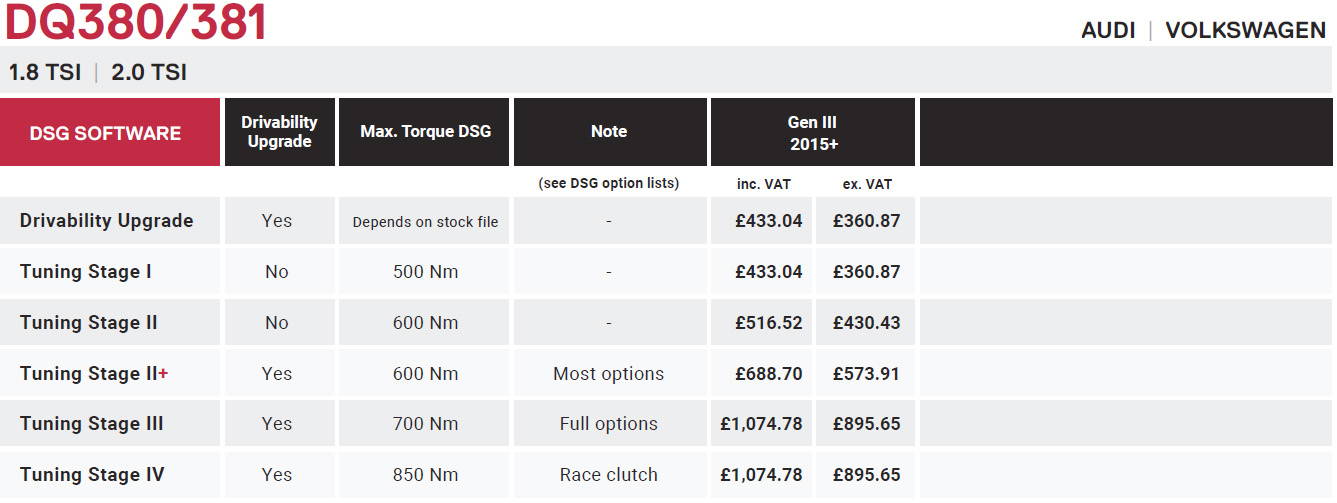The width and height of the screenshot is (1337, 503).
Task: Select the Drivability Upgrade row label
Action: 106,221
